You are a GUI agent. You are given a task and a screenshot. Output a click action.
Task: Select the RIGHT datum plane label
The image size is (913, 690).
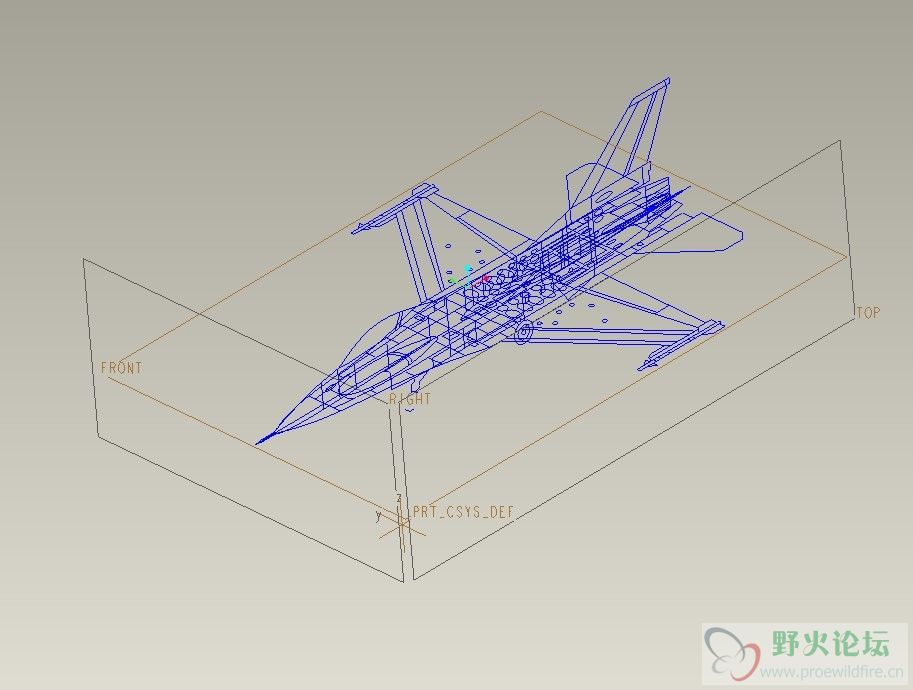point(410,399)
